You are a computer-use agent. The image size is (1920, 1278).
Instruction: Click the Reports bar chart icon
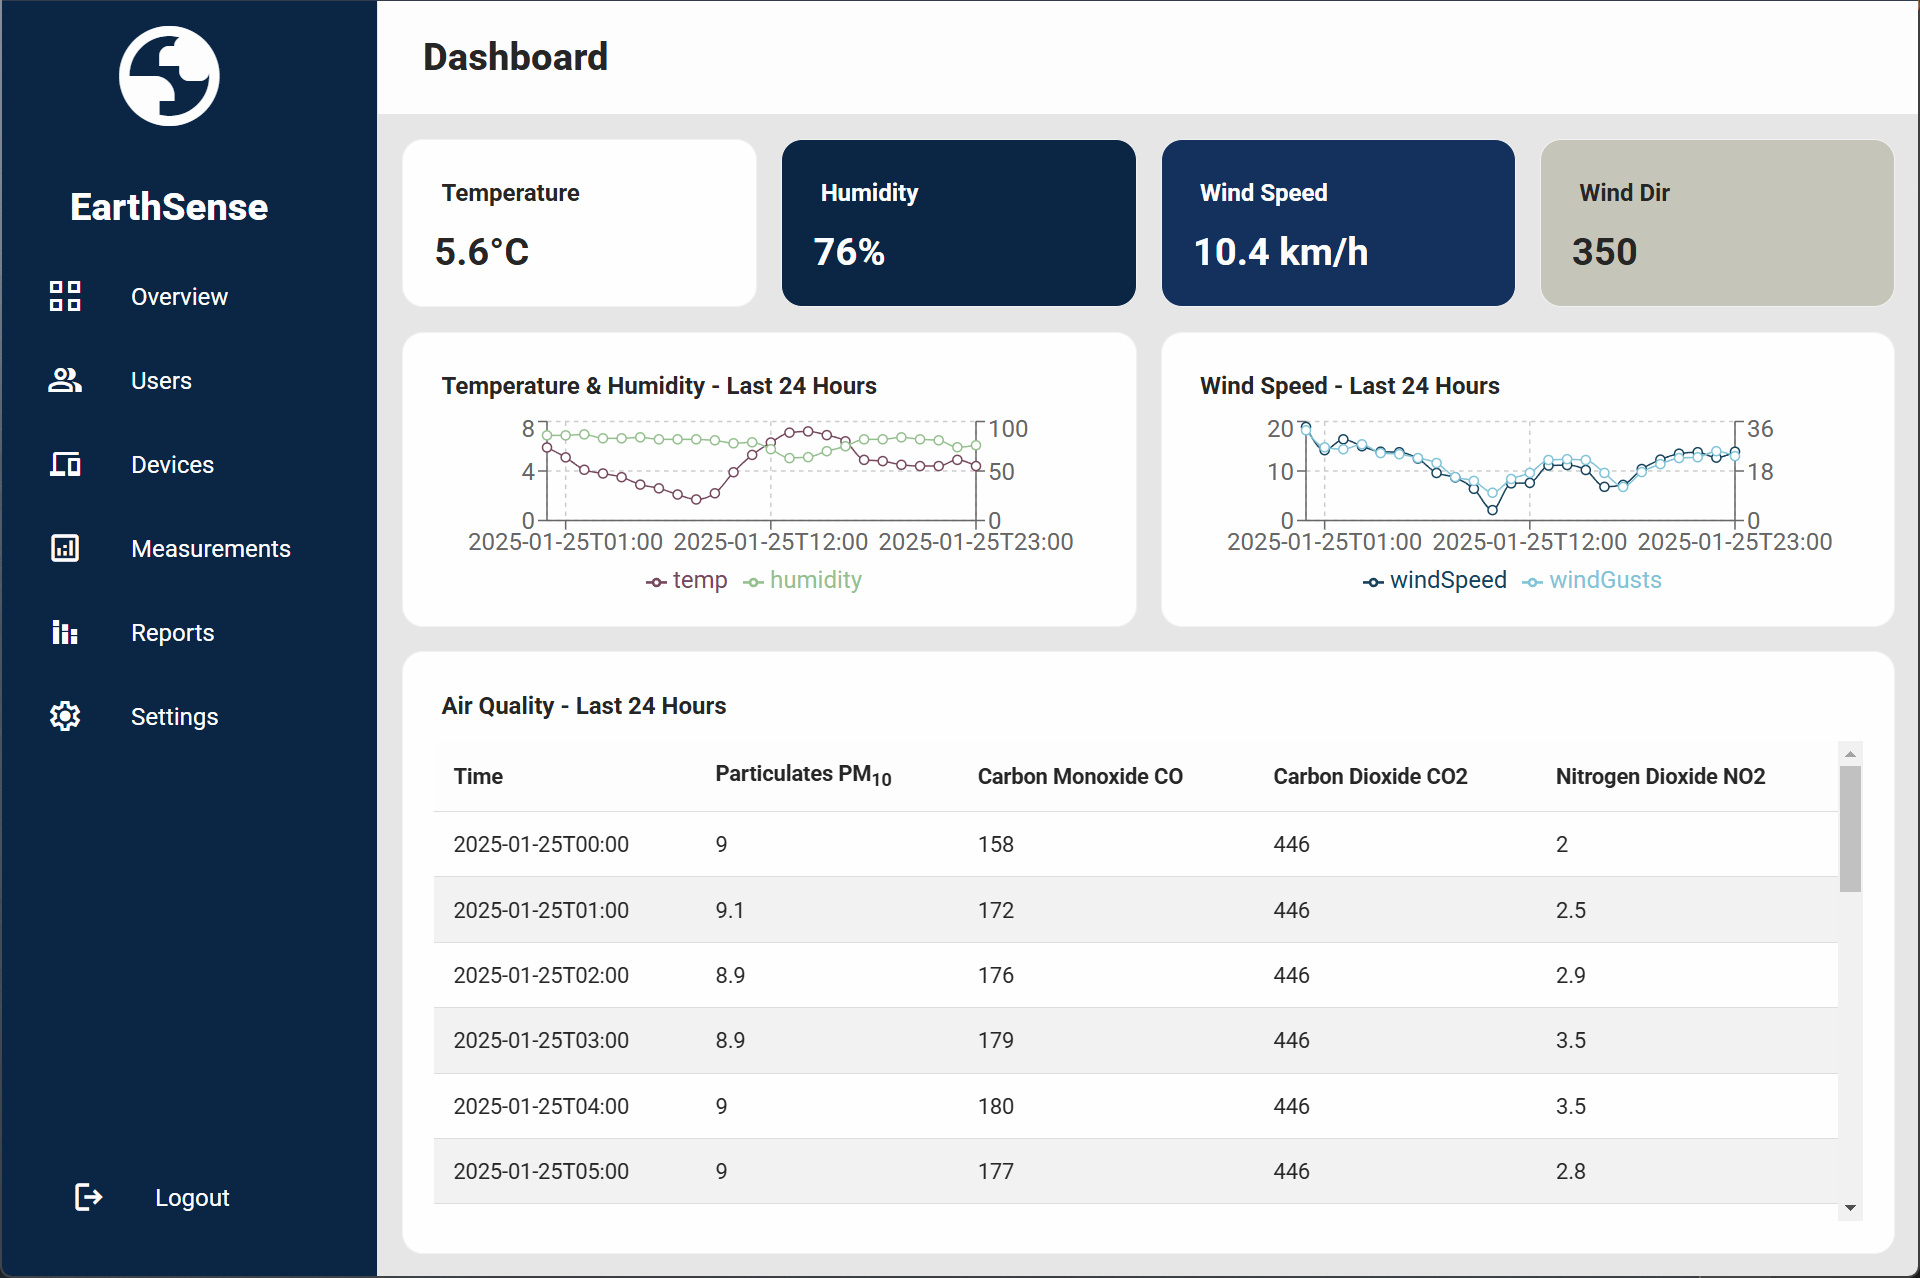65,632
